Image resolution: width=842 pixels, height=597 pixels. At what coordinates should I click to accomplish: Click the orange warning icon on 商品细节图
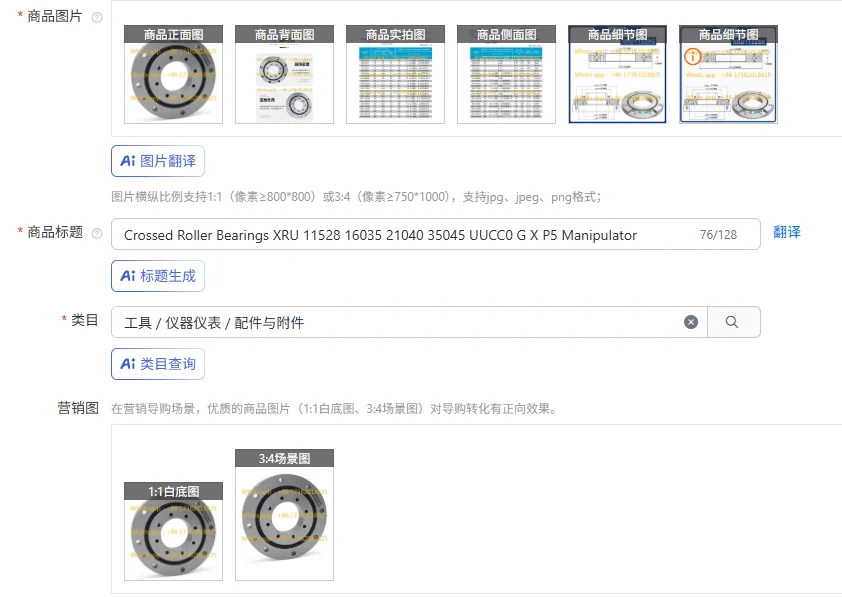point(693,55)
